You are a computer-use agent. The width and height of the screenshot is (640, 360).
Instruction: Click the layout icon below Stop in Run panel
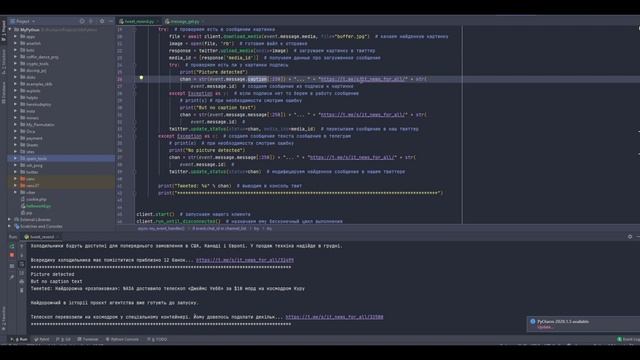[12, 266]
